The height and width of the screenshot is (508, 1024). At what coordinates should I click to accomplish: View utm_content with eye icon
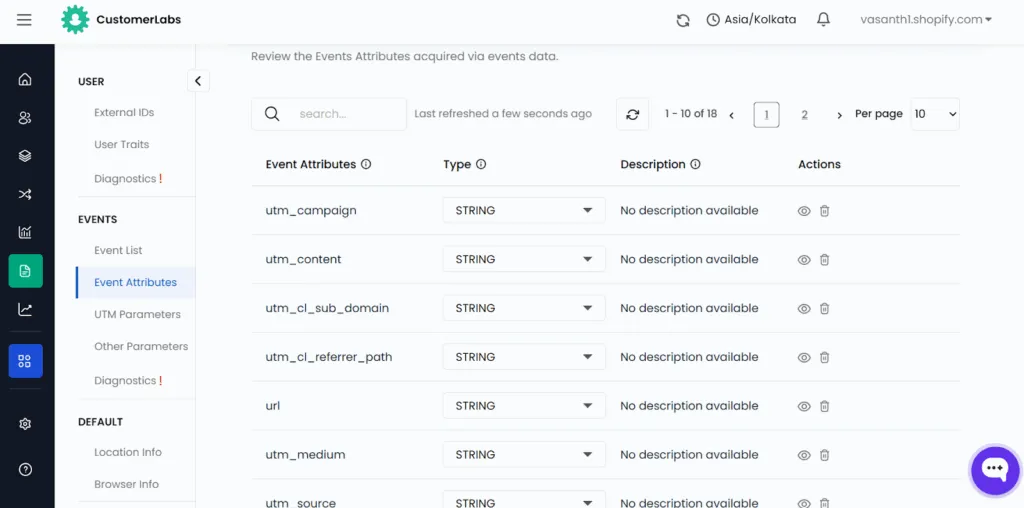(x=804, y=260)
